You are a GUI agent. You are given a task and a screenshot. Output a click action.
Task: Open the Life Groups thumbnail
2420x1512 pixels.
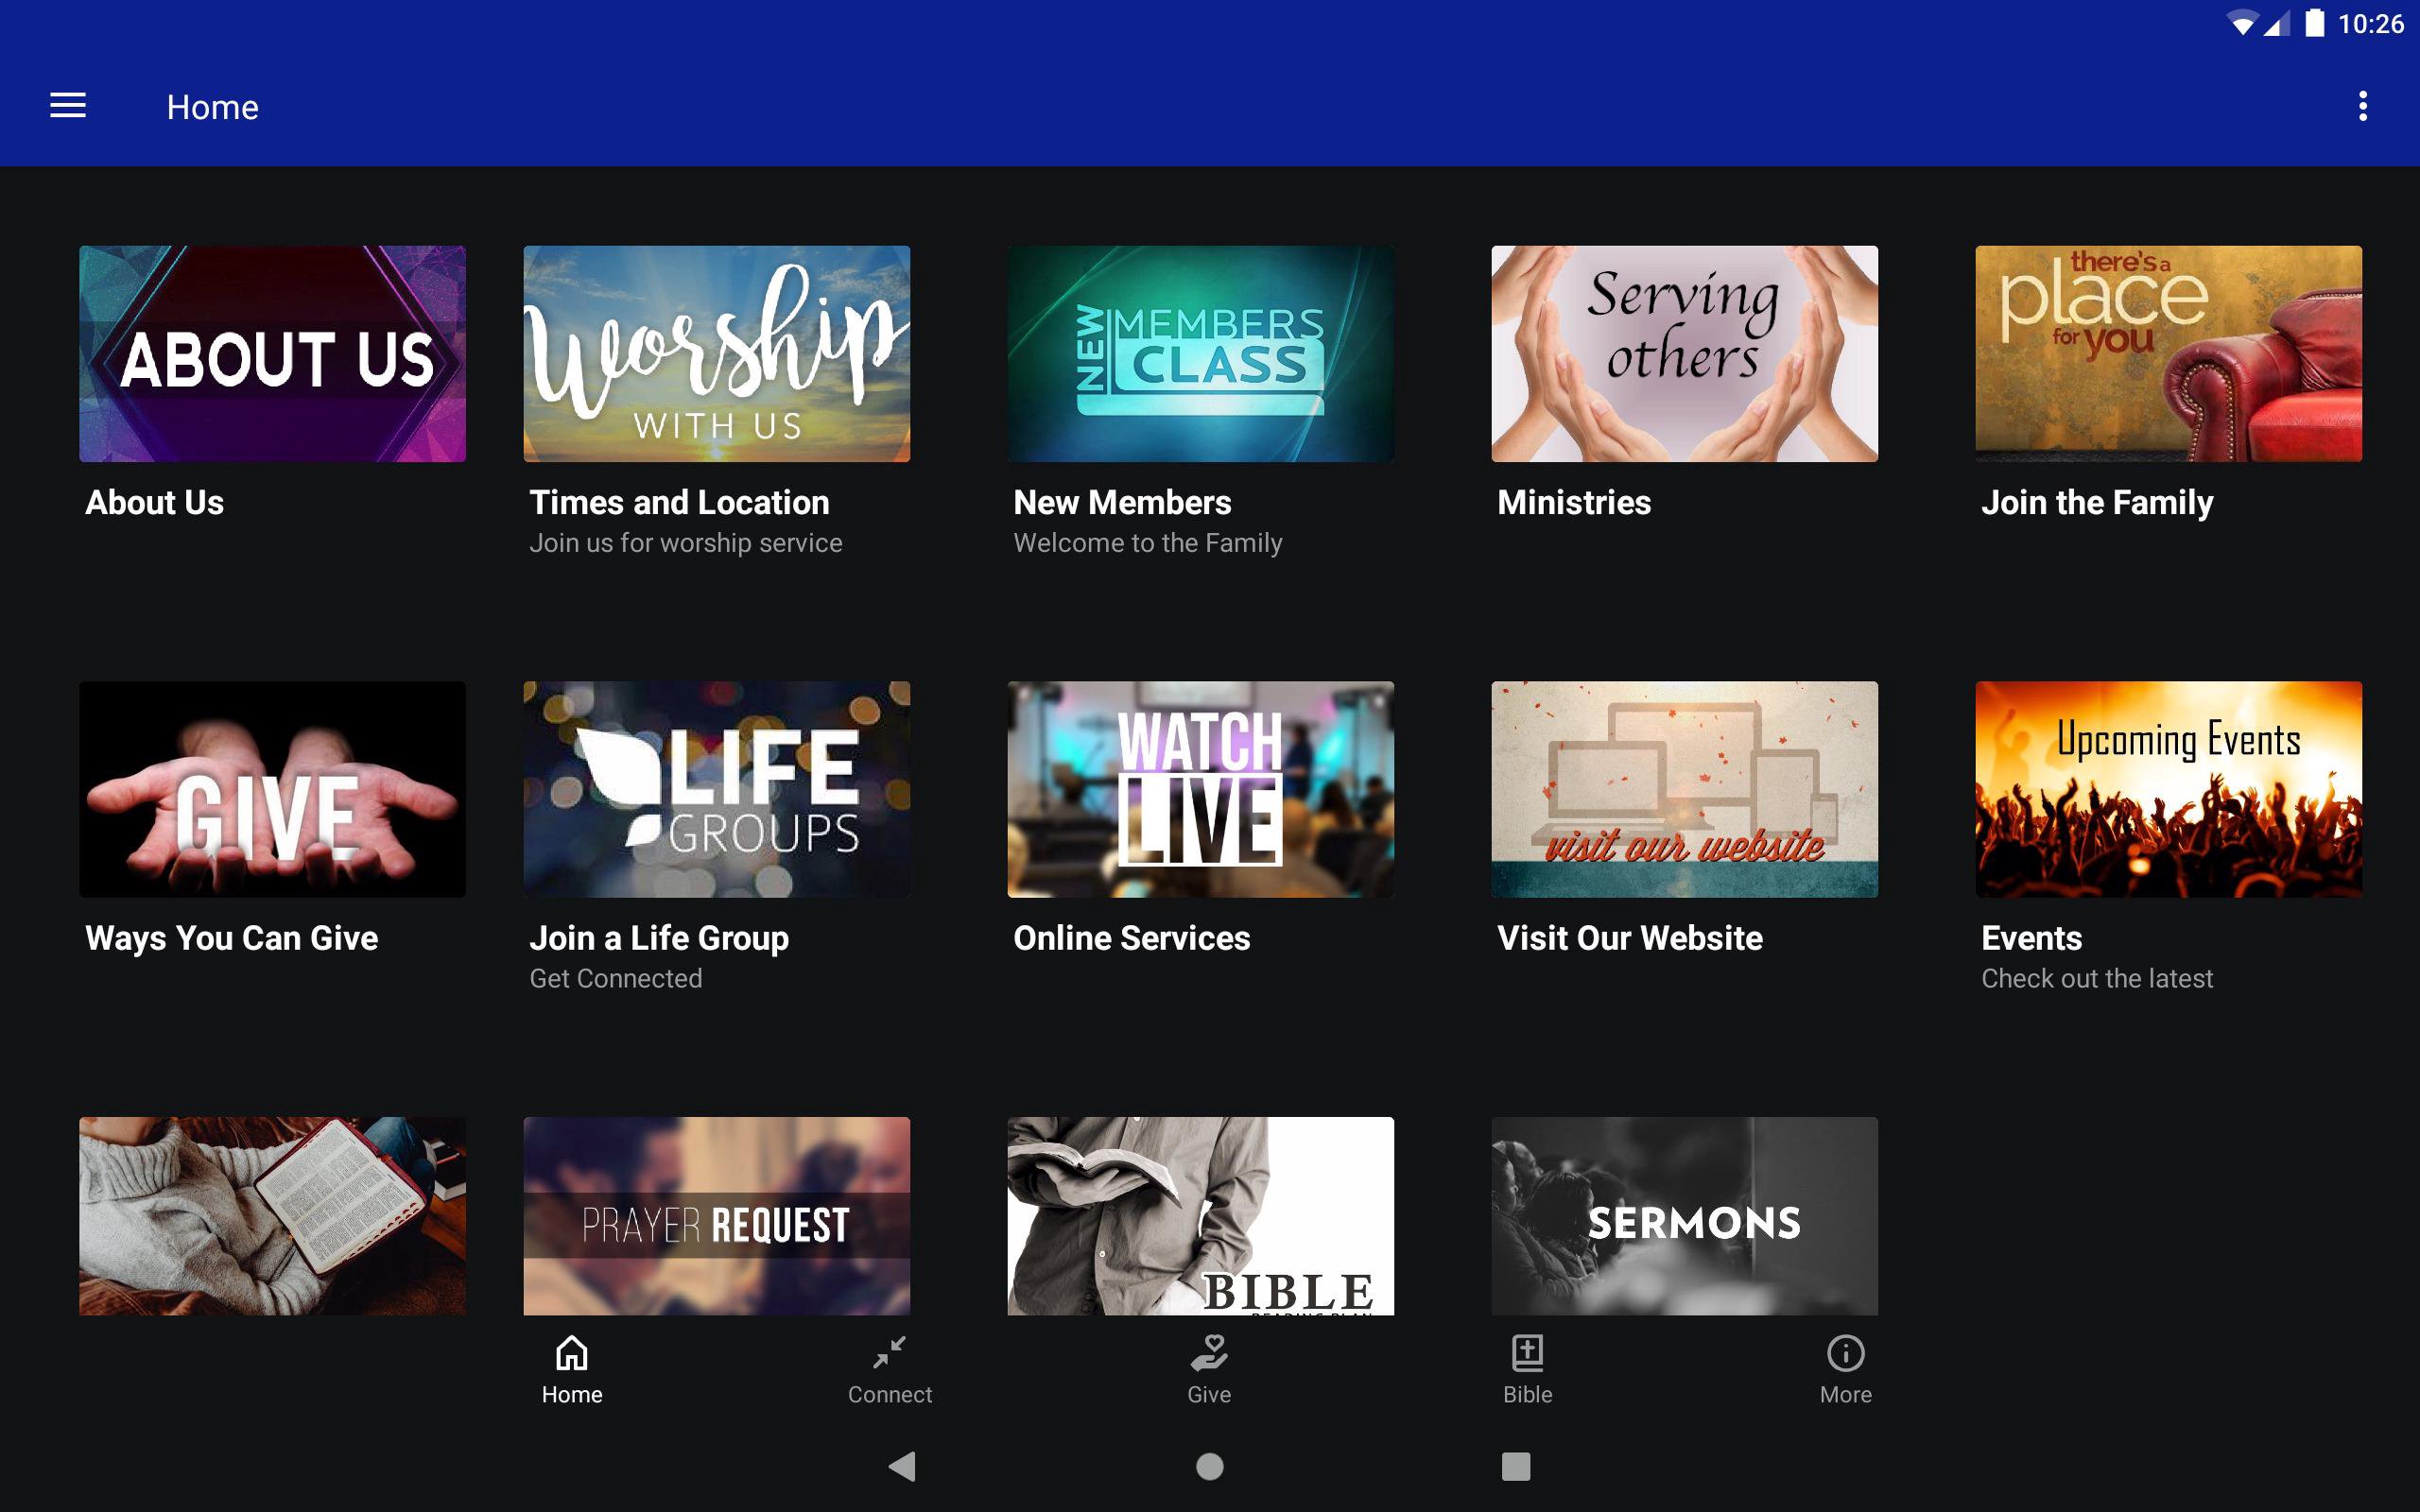[x=716, y=789]
